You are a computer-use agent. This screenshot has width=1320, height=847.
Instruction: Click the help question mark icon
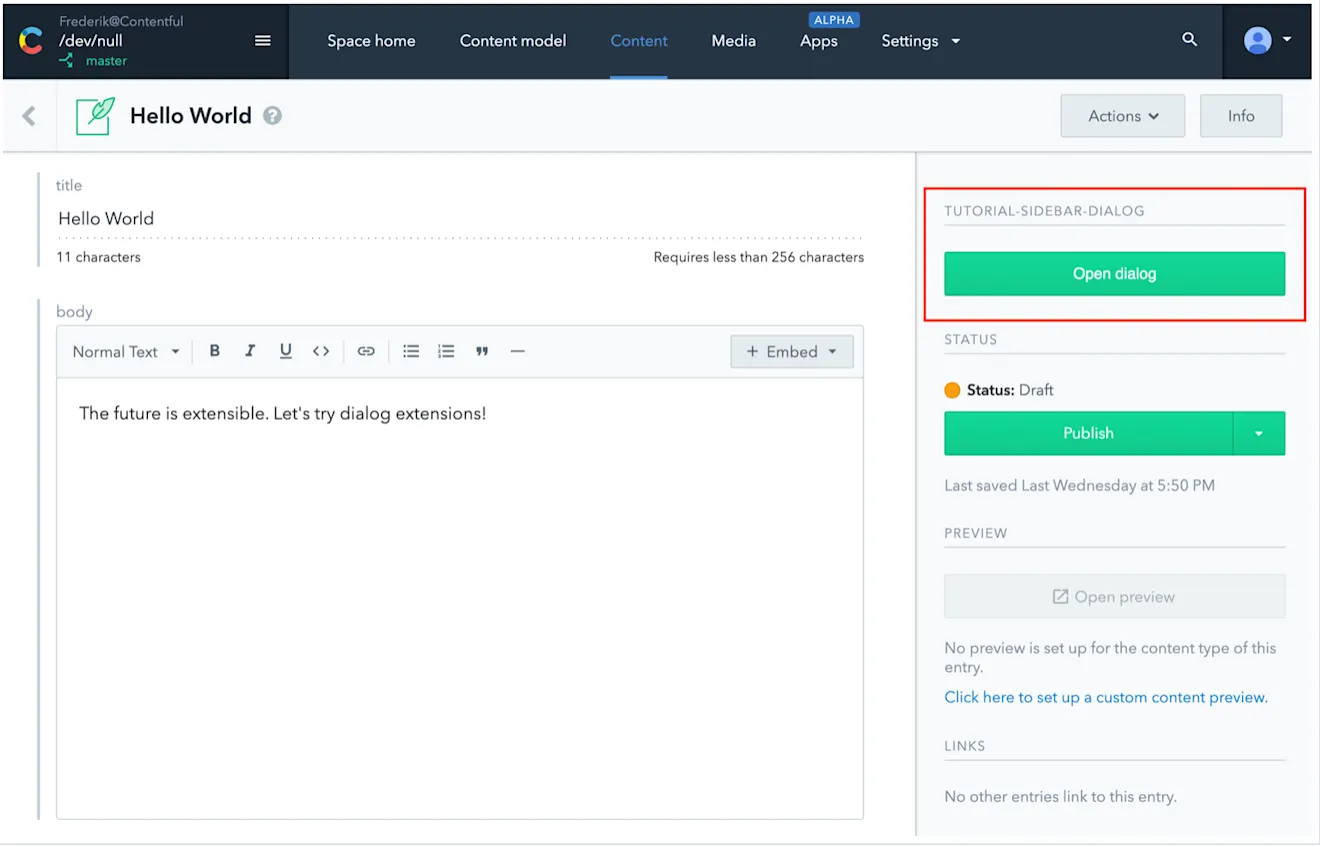(272, 116)
